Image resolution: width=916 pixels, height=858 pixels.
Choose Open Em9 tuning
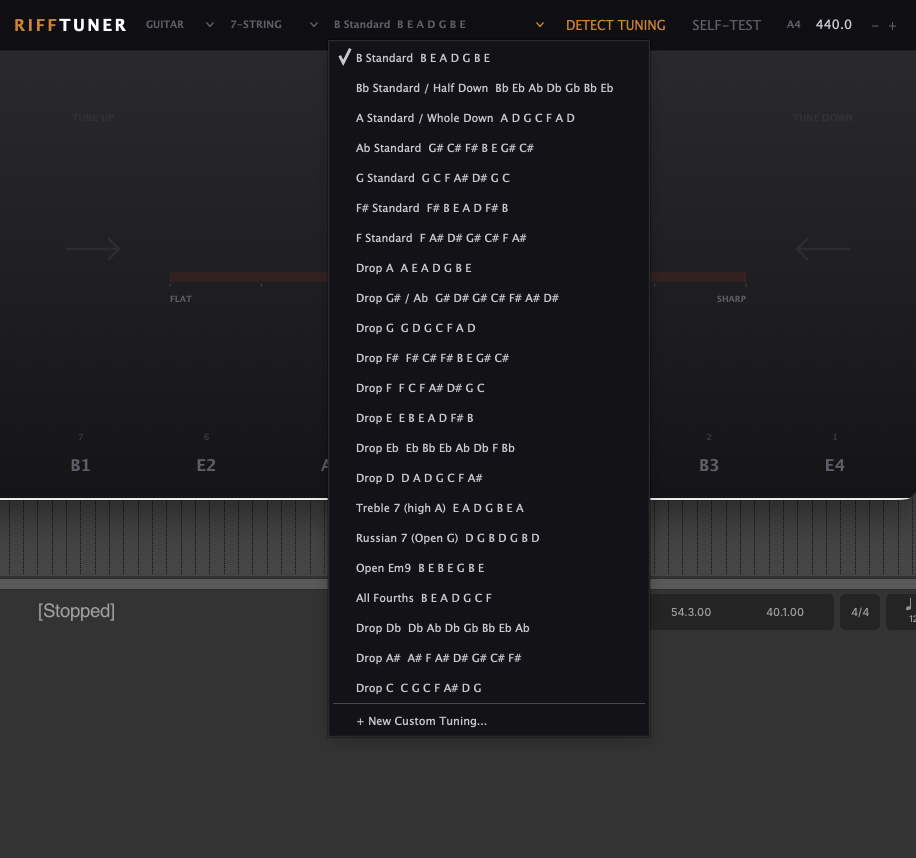pos(488,568)
